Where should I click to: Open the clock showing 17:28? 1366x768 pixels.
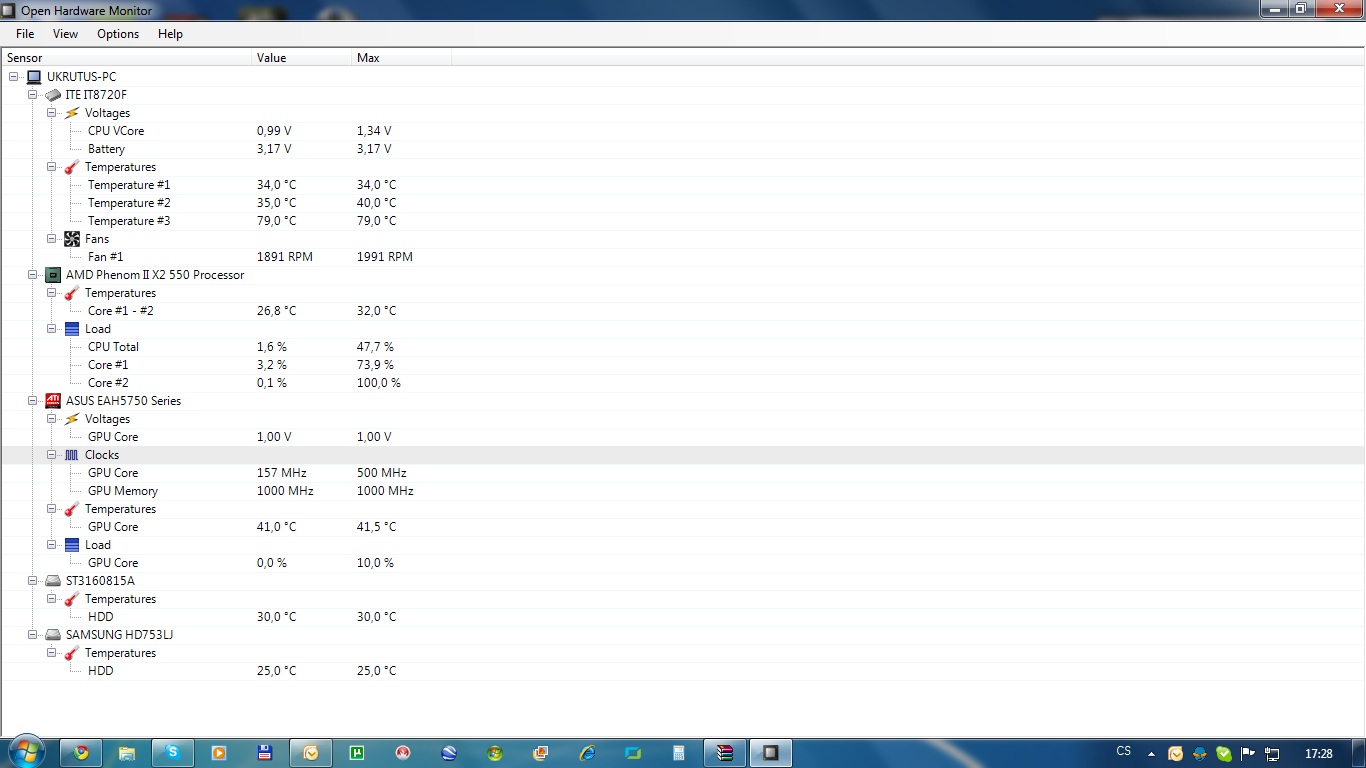pos(1319,753)
